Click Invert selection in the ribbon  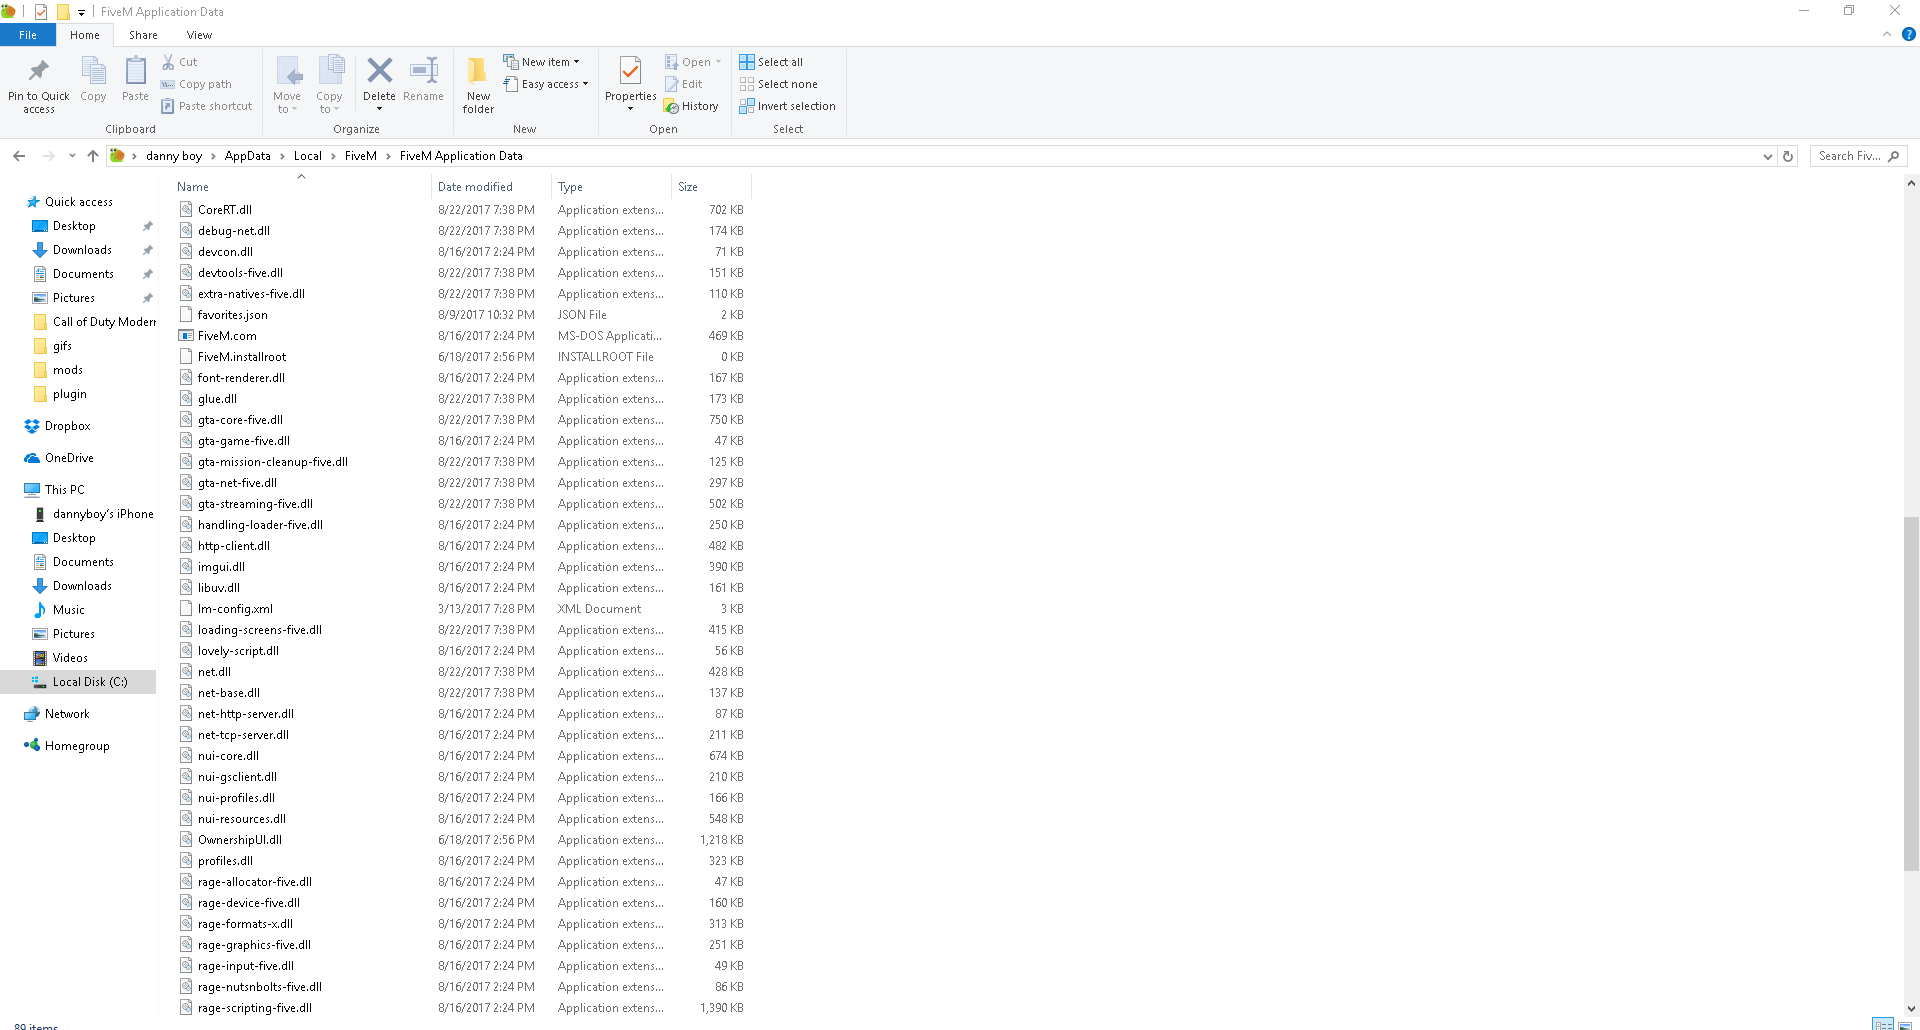click(x=787, y=106)
